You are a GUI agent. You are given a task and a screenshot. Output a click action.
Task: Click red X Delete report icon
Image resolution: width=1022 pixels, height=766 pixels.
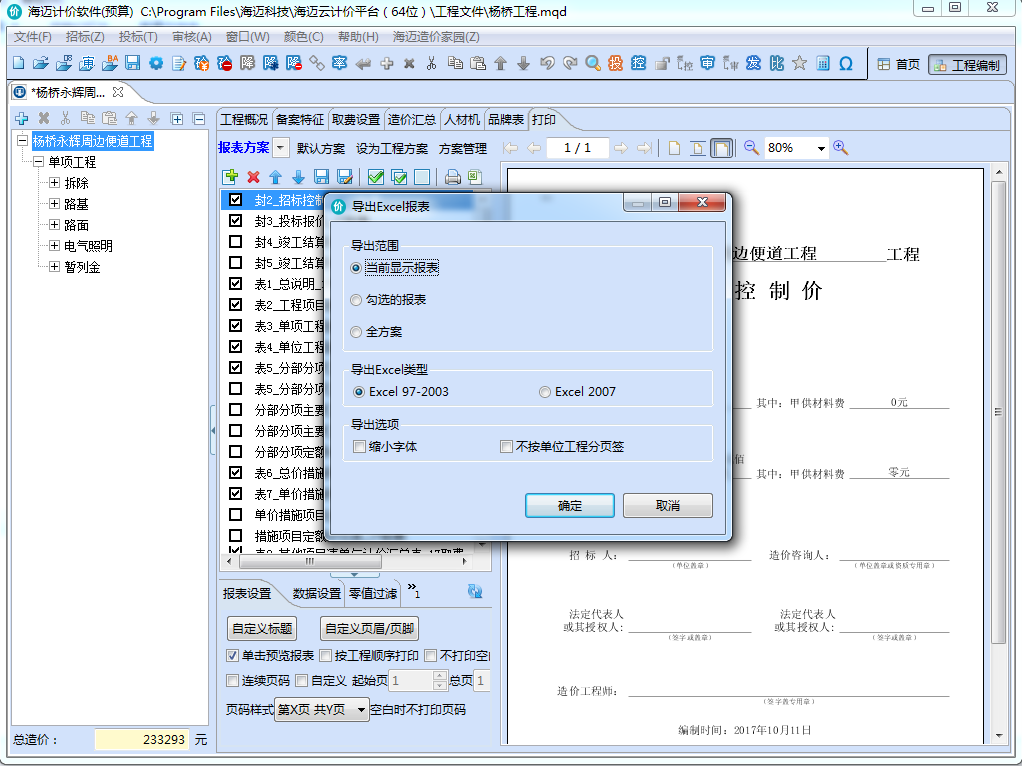[254, 177]
